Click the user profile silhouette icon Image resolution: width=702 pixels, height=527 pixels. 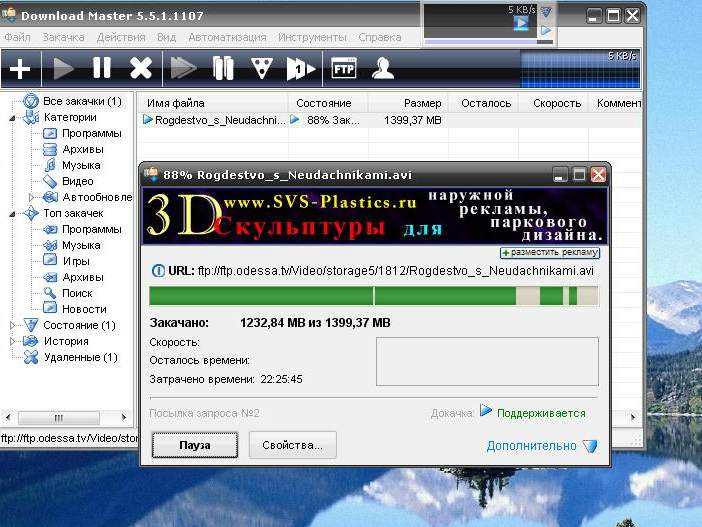pos(383,69)
